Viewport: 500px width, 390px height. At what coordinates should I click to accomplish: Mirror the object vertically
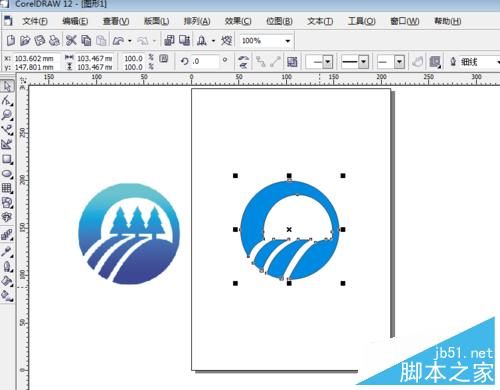(x=244, y=65)
